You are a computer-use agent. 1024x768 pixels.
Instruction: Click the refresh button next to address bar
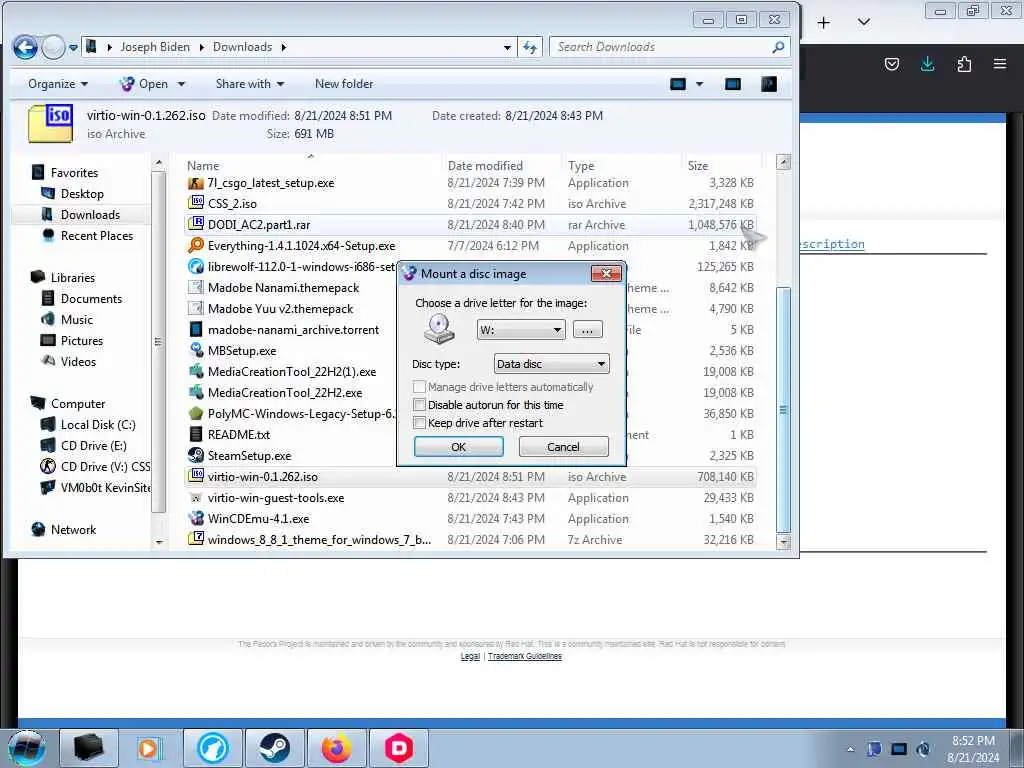click(x=530, y=47)
